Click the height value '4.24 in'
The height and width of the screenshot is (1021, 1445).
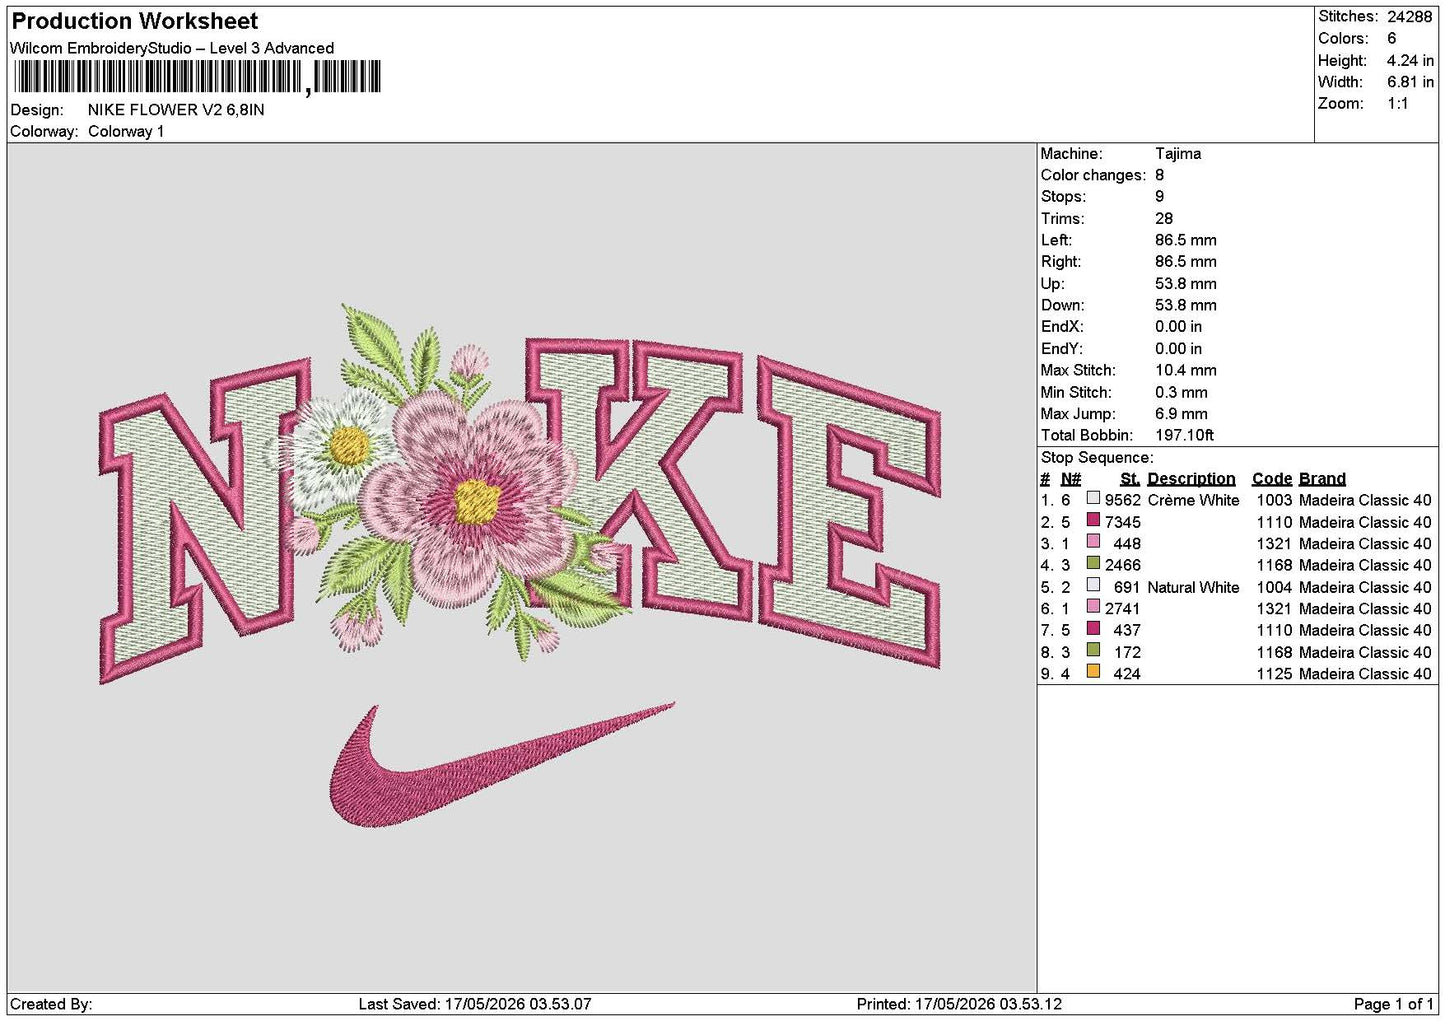point(1410,60)
